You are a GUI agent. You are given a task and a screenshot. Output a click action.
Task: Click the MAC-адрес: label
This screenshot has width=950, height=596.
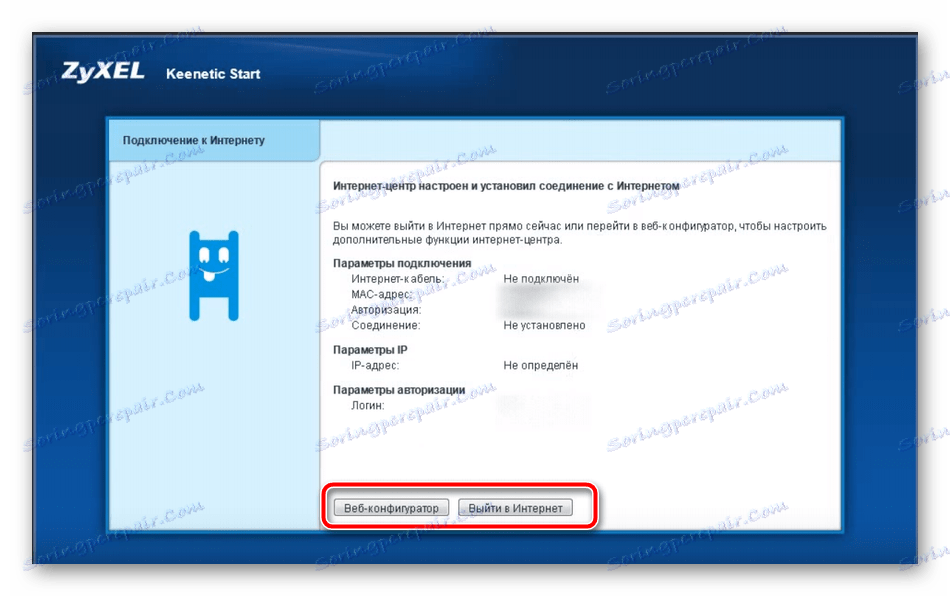click(382, 294)
